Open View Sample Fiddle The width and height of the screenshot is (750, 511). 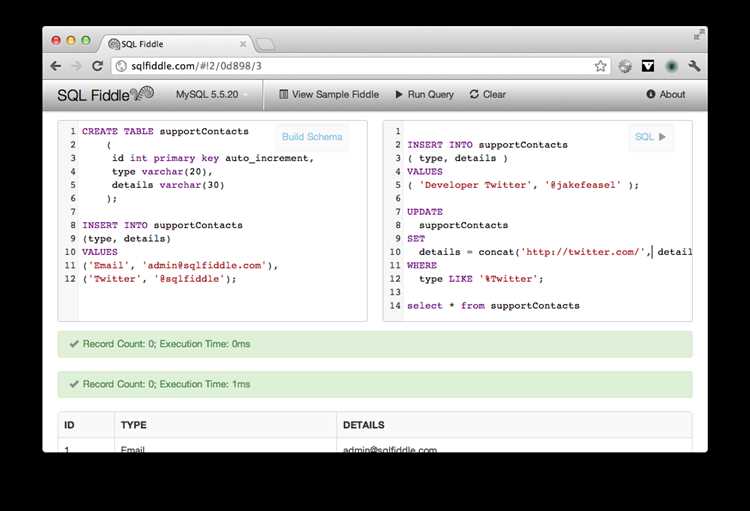coord(329,94)
